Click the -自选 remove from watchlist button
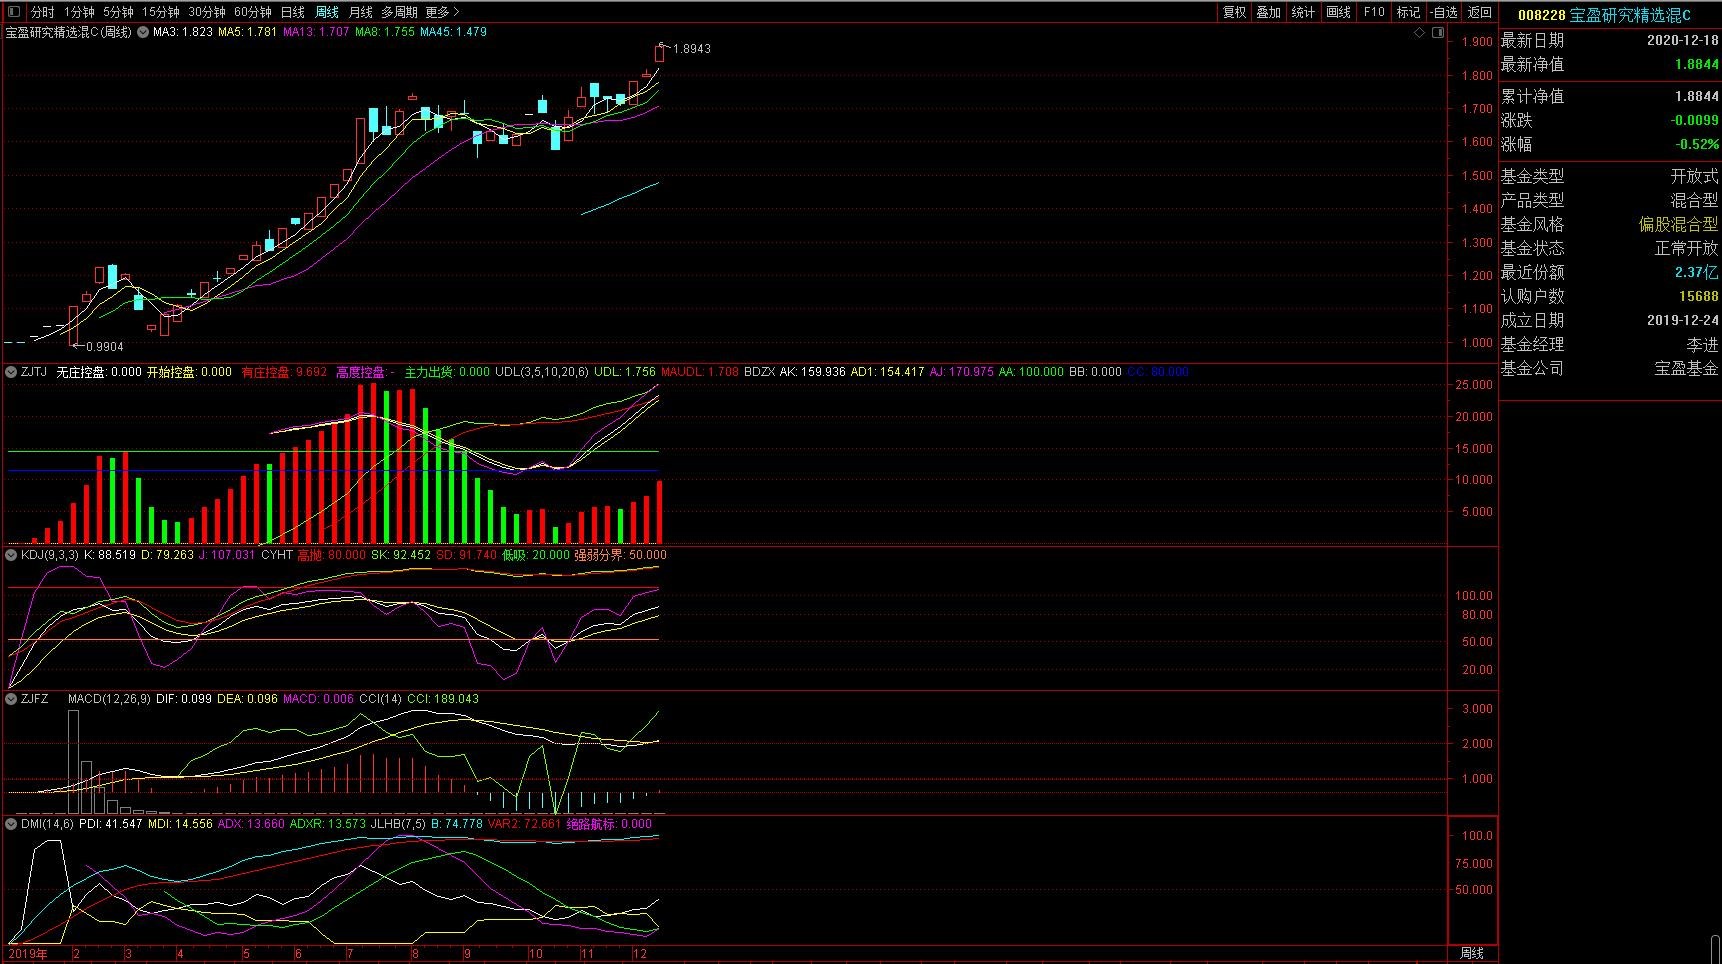Image resolution: width=1722 pixels, height=964 pixels. click(x=1444, y=12)
